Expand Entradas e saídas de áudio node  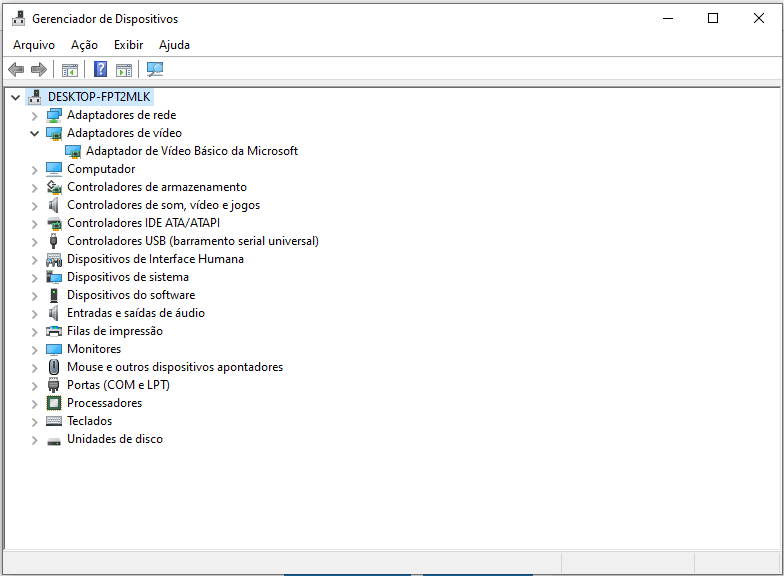coord(34,314)
